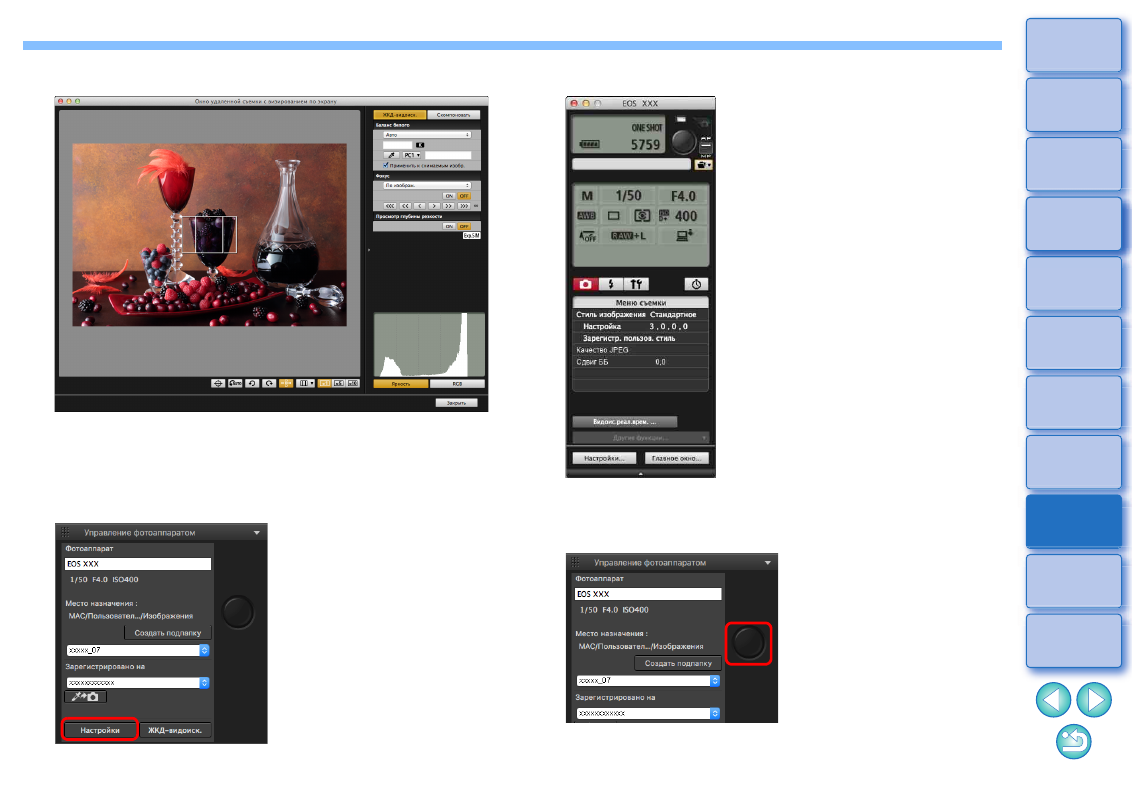The width and height of the screenshot is (1132, 800).
Task: Click the rotate left icon below preview
Action: click(252, 383)
